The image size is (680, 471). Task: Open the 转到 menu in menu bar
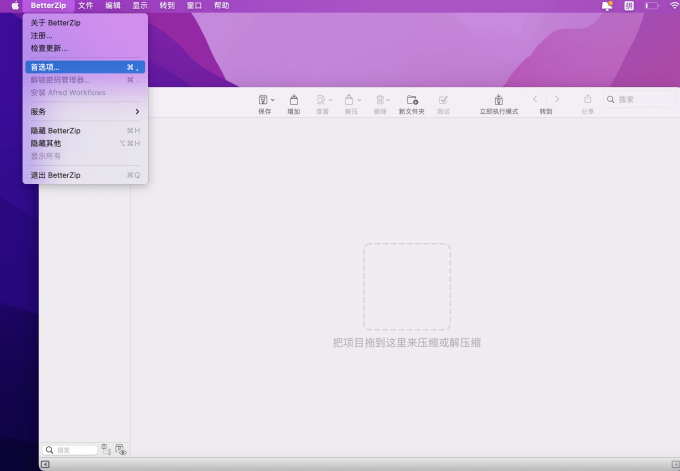tap(167, 6)
